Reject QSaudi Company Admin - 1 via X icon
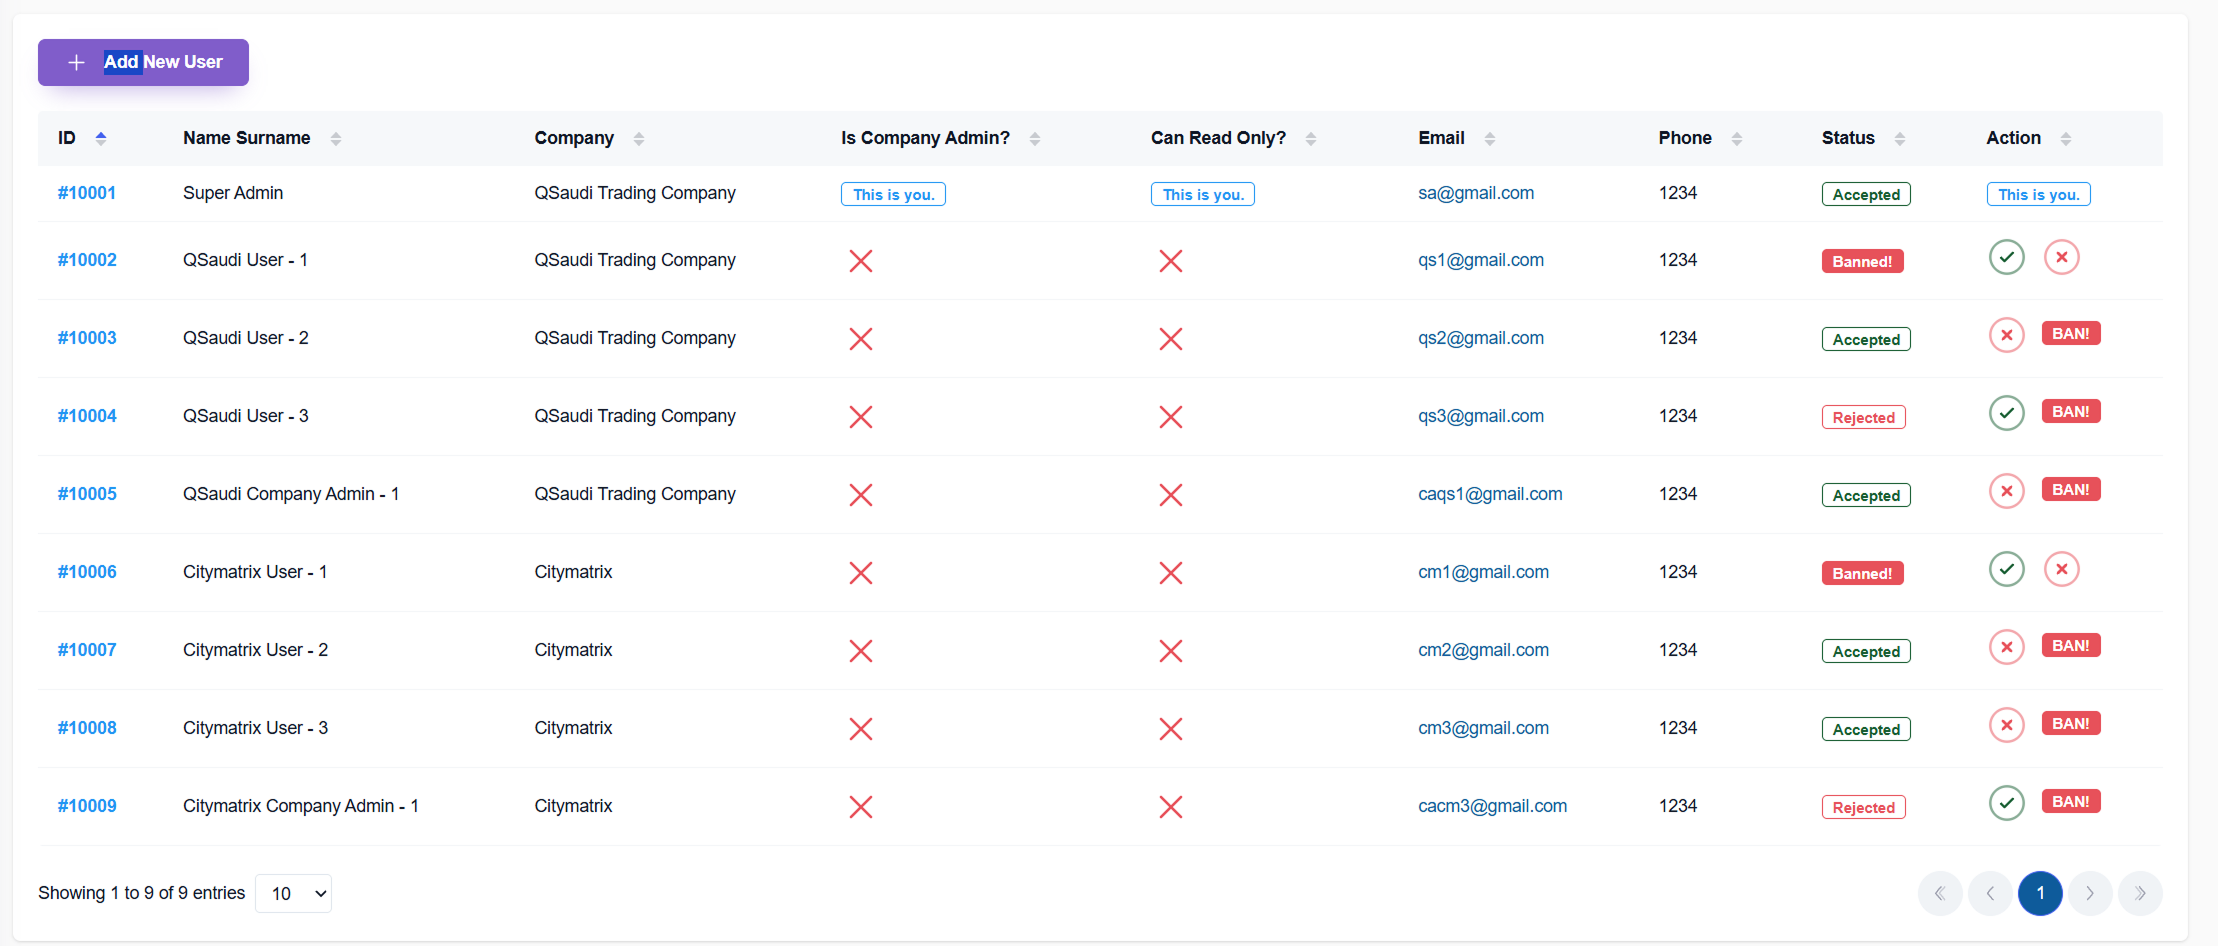The width and height of the screenshot is (2218, 946). coord(2006,492)
